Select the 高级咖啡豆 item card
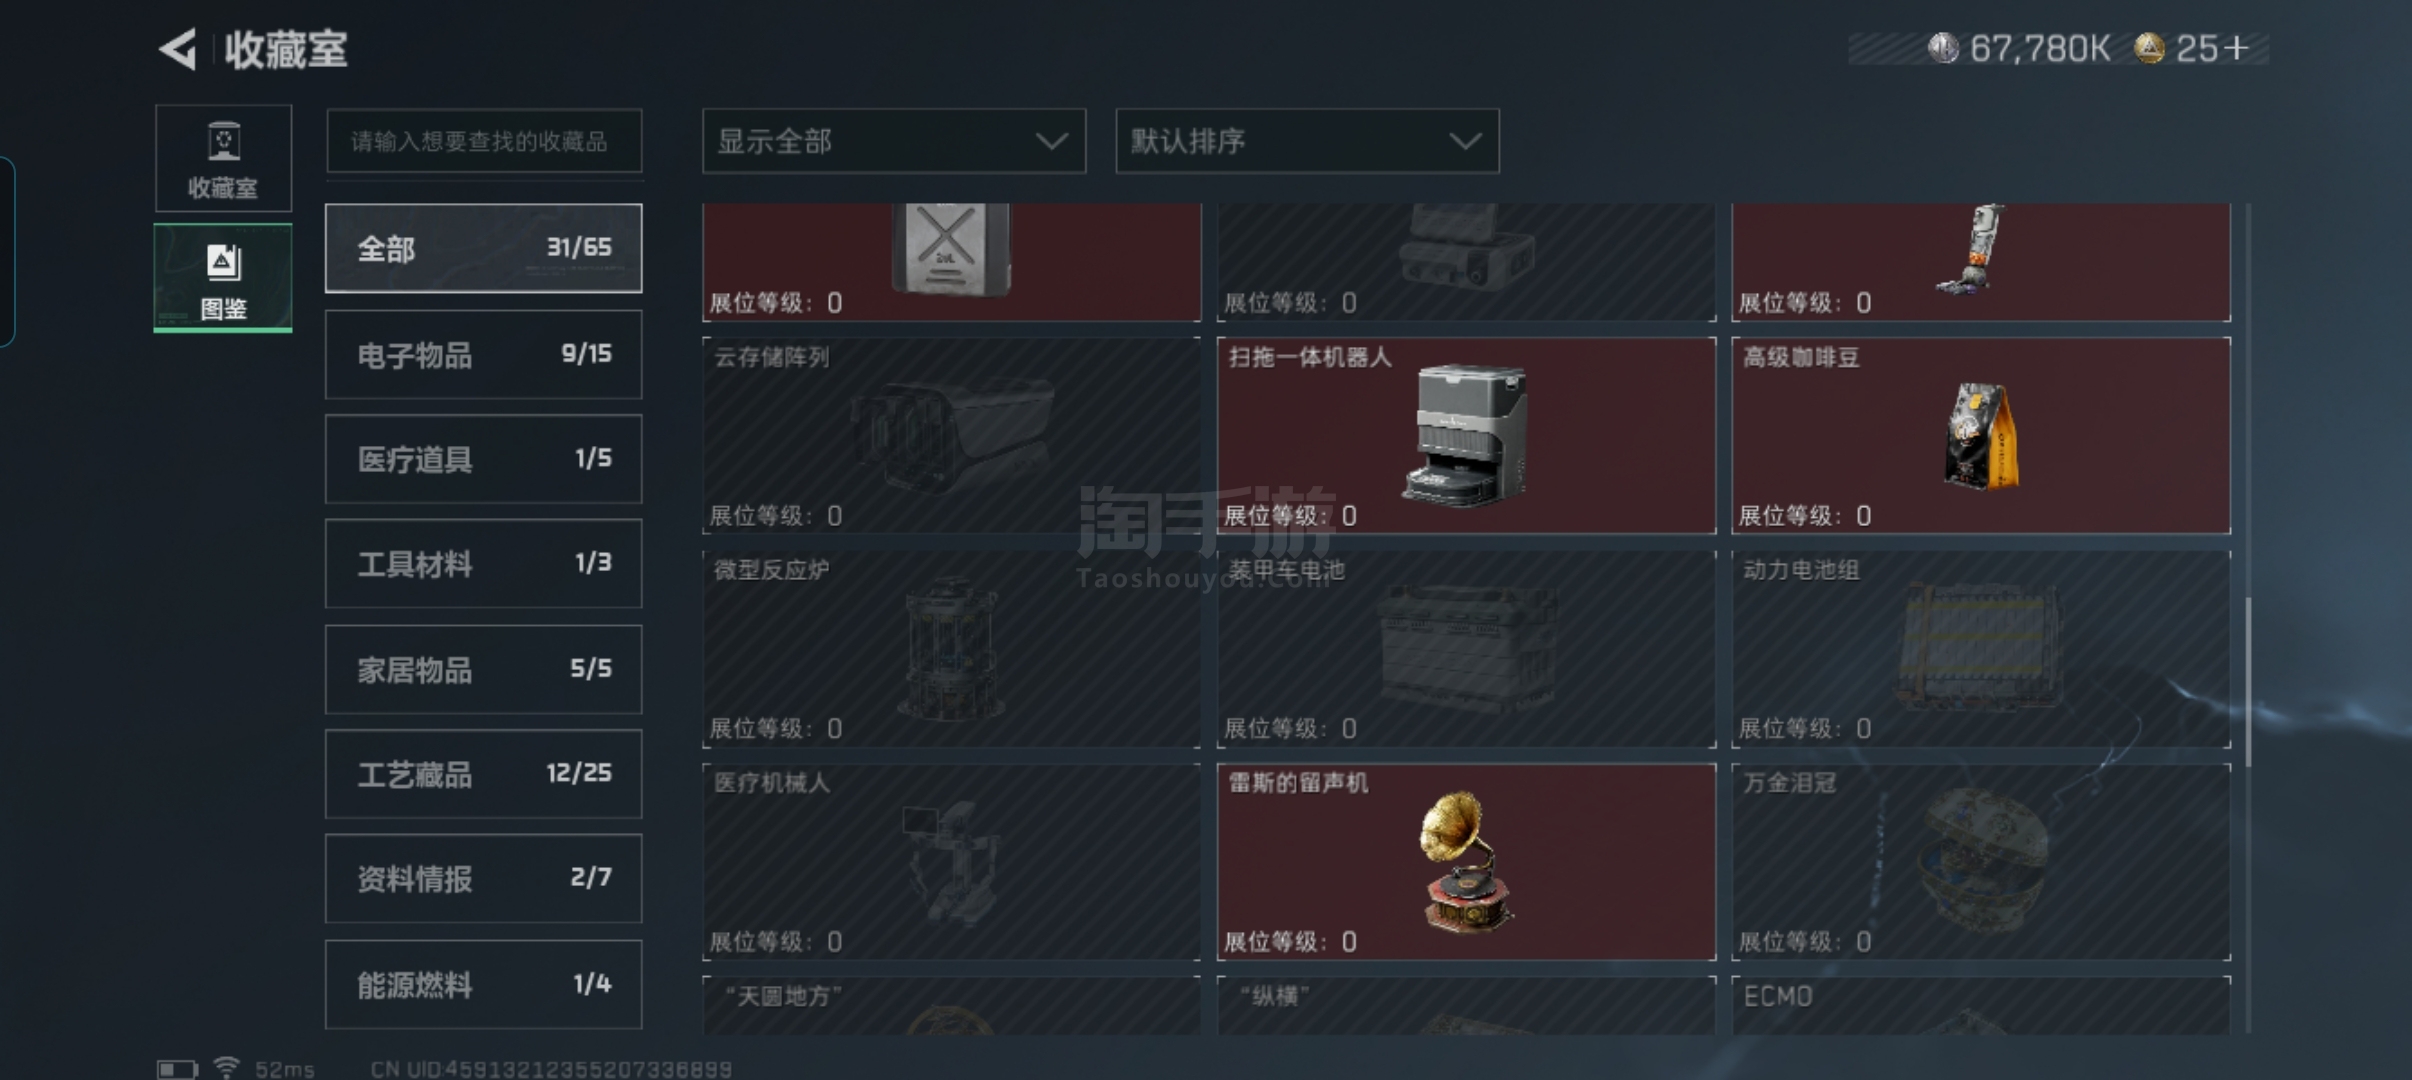The width and height of the screenshot is (2412, 1080). [1981, 435]
